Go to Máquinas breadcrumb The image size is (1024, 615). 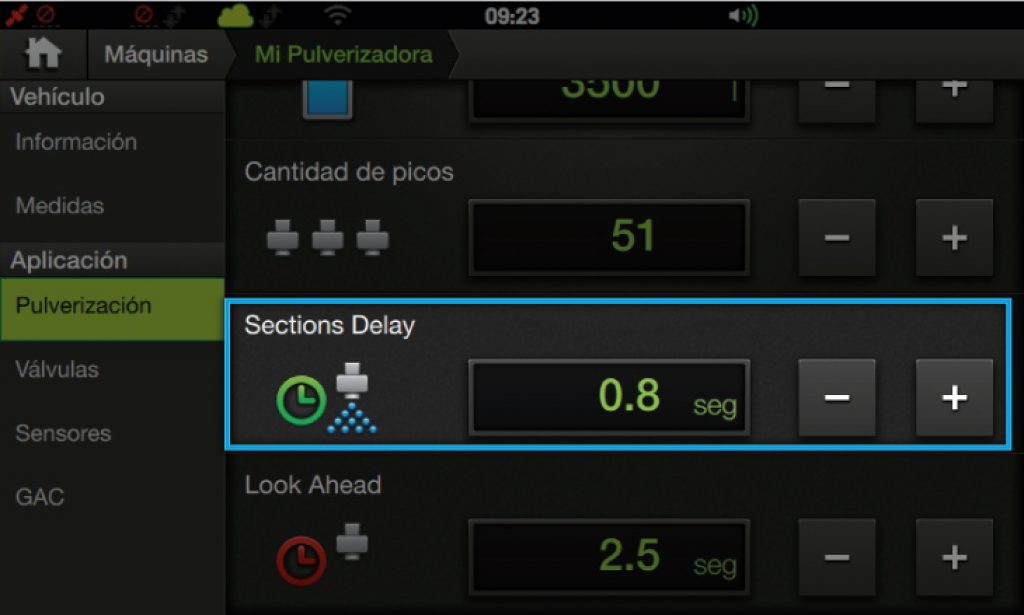pyautogui.click(x=156, y=54)
